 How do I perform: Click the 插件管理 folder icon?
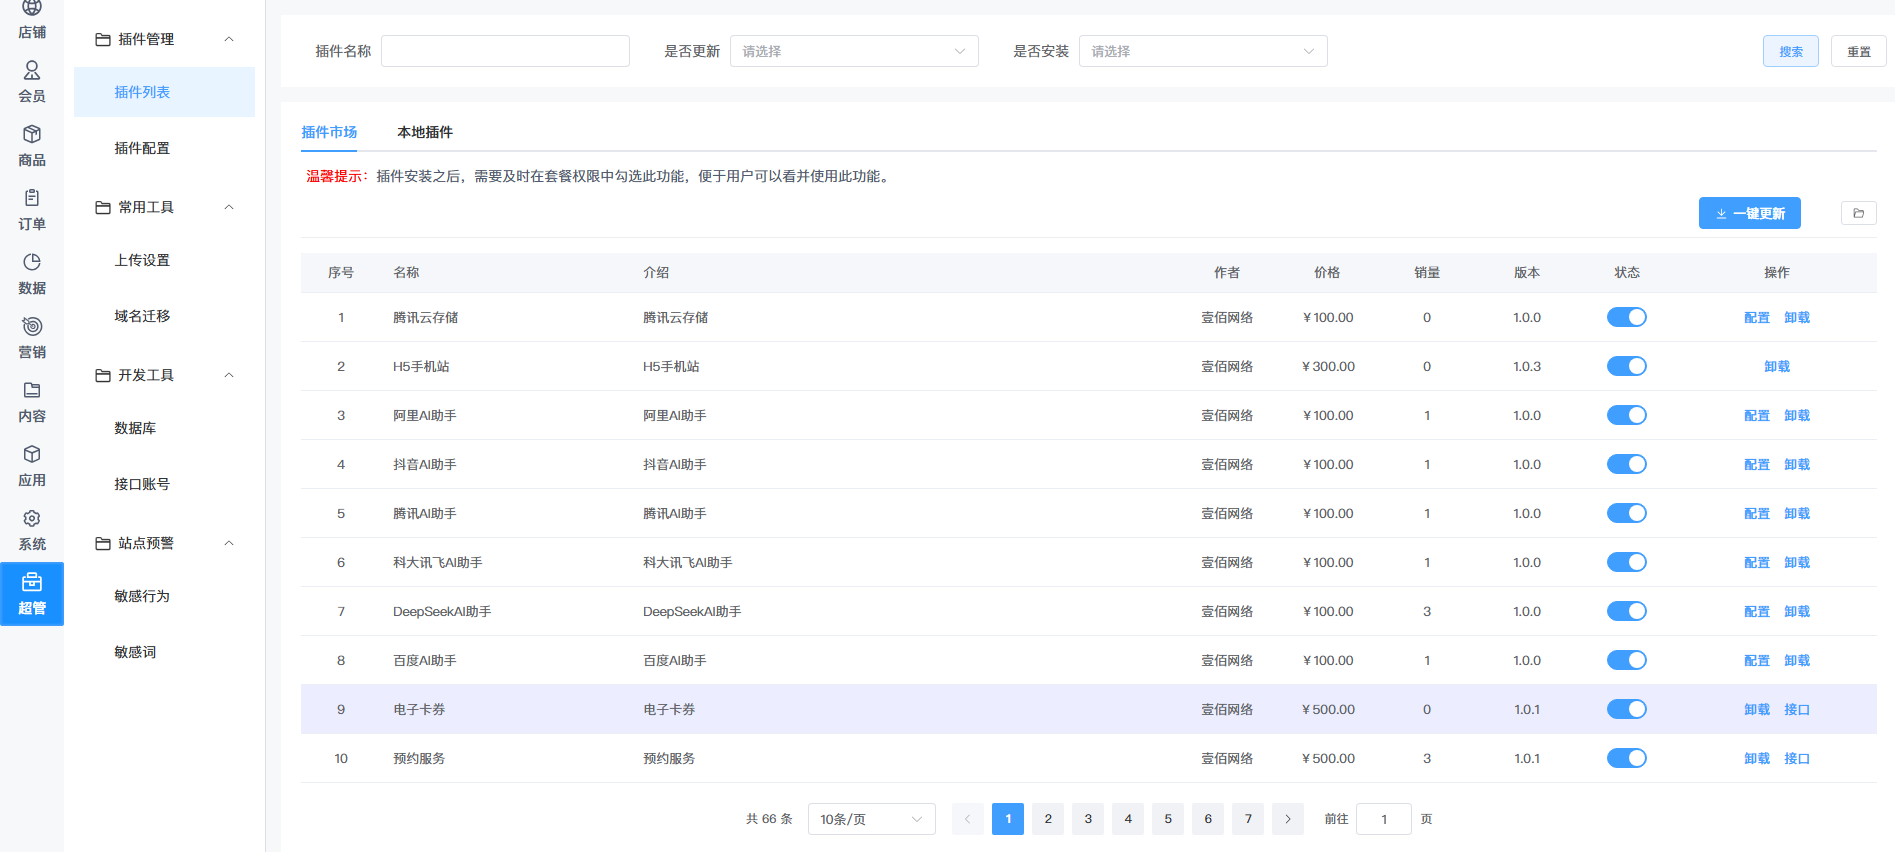[103, 40]
